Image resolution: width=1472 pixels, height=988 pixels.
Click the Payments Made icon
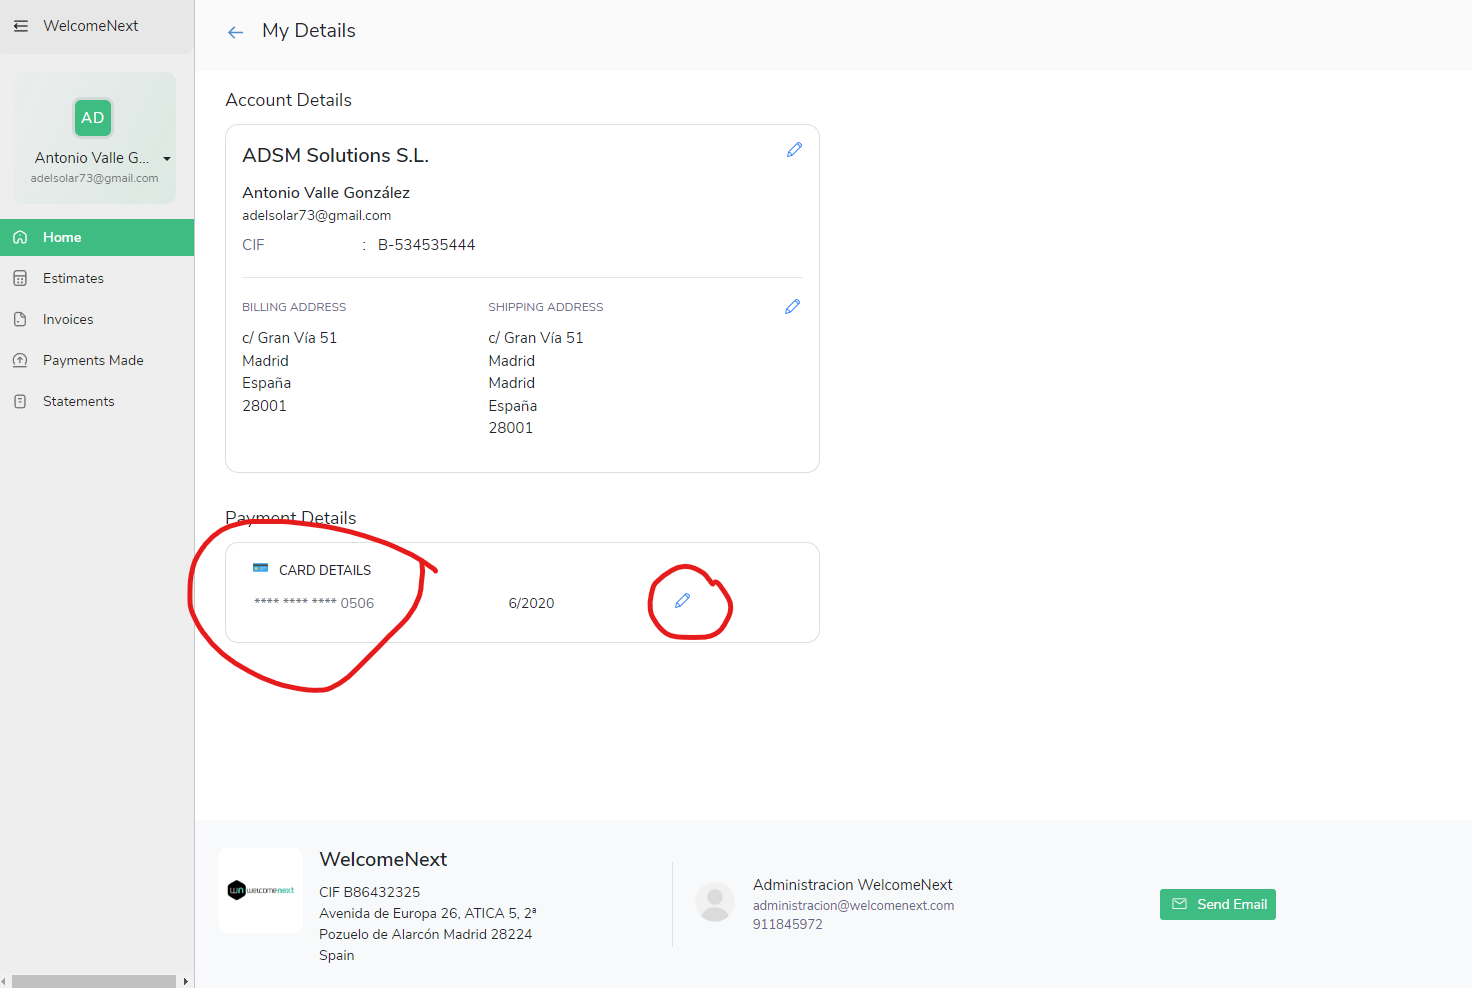(x=20, y=360)
